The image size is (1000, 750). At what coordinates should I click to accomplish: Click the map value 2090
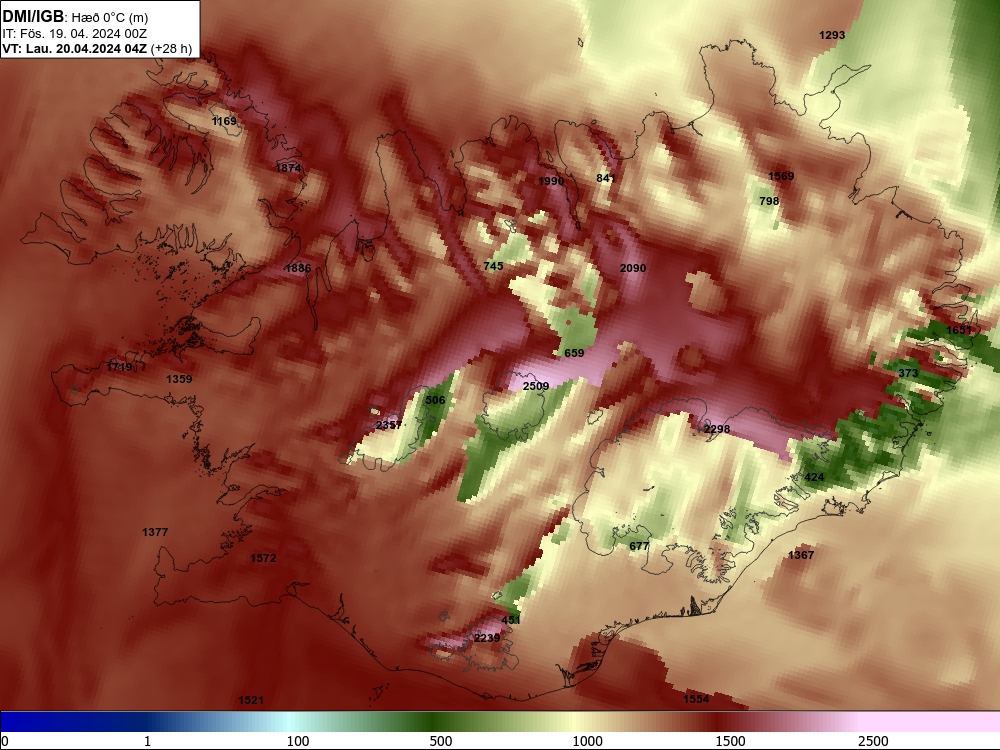point(633,268)
